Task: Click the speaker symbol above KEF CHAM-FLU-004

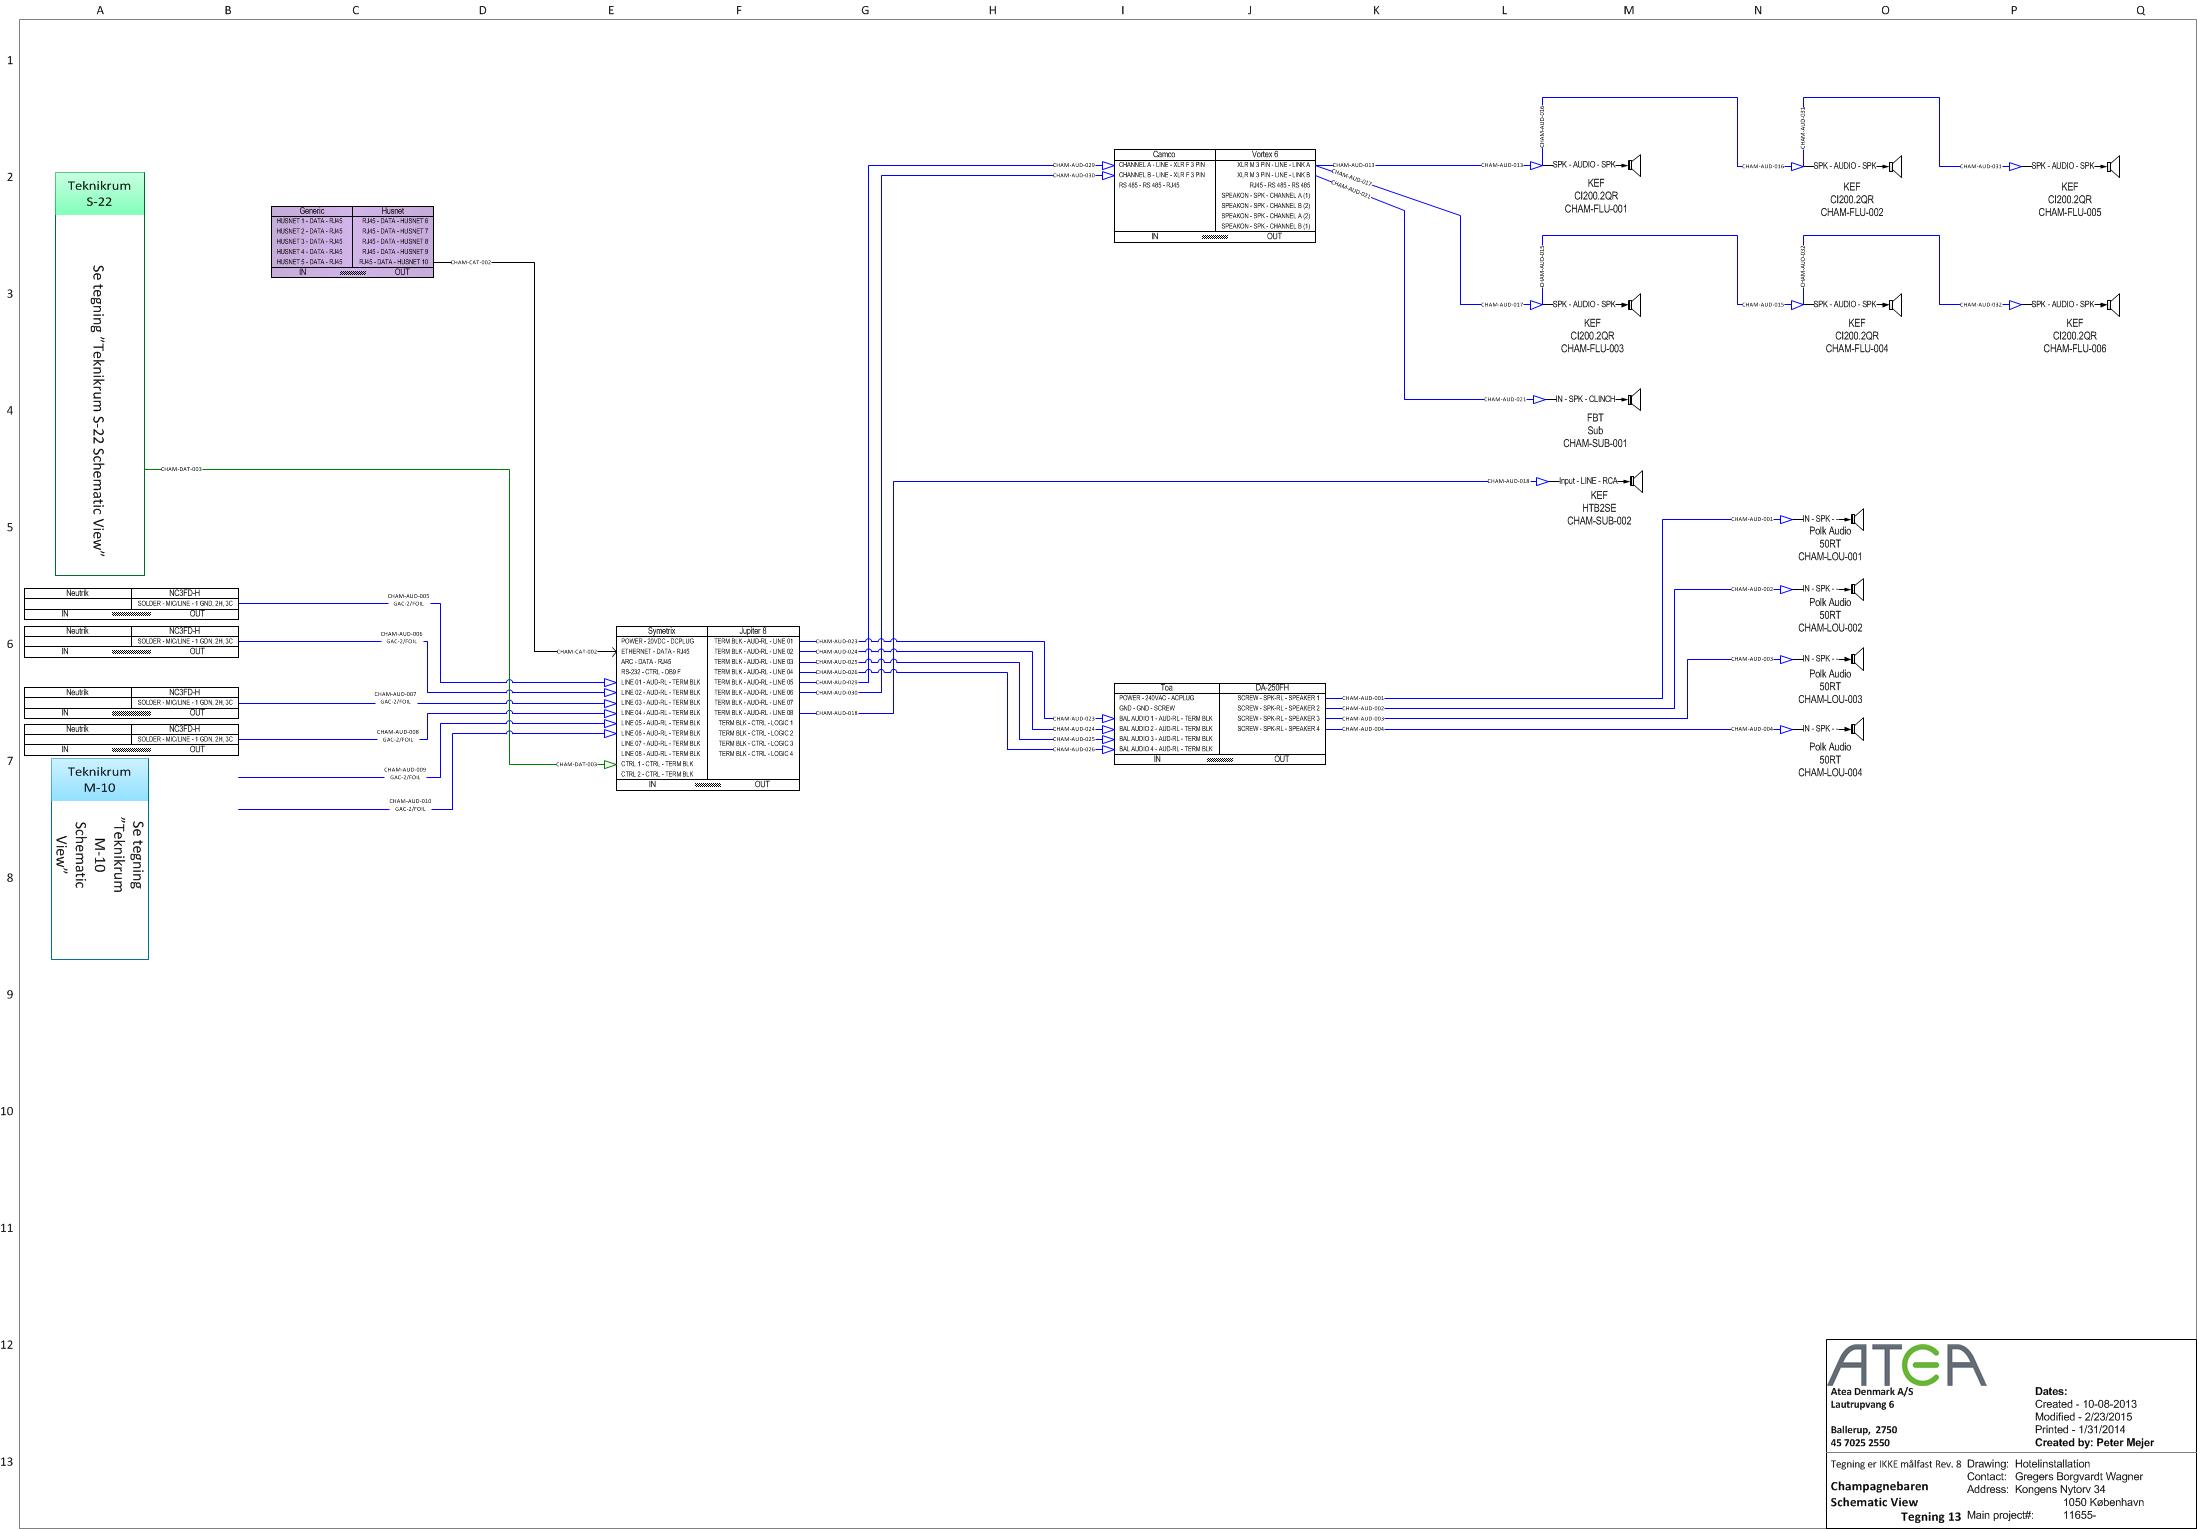Action: 1895,304
